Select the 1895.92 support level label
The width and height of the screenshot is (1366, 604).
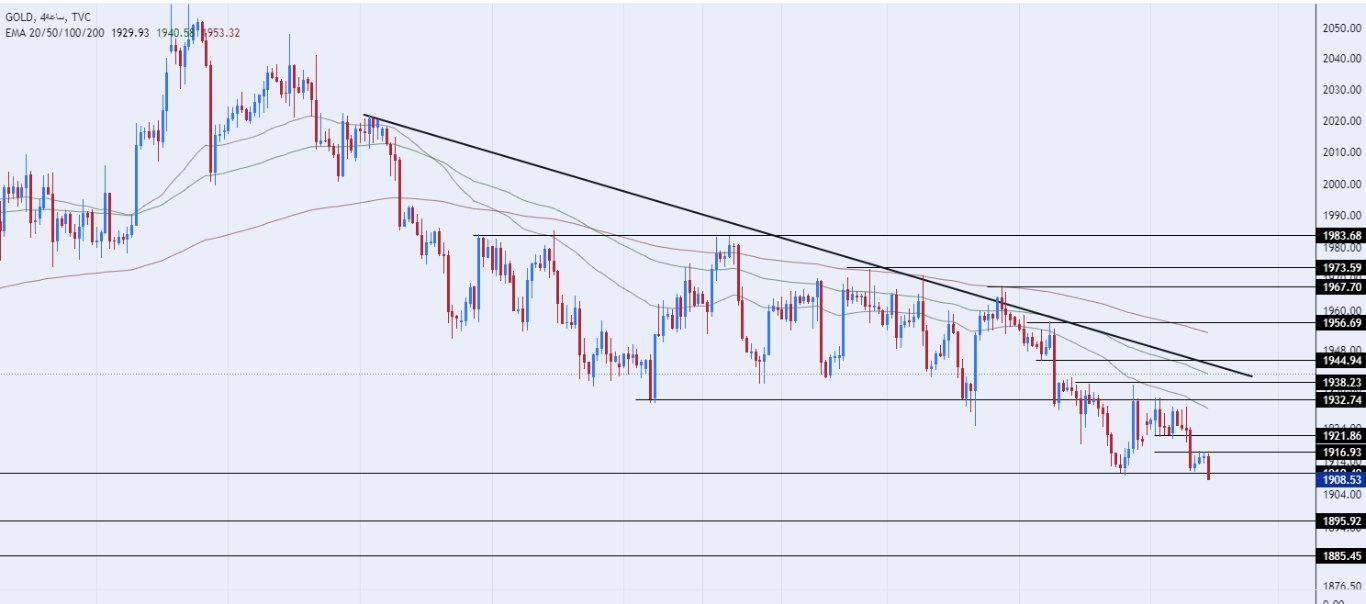(x=1341, y=521)
